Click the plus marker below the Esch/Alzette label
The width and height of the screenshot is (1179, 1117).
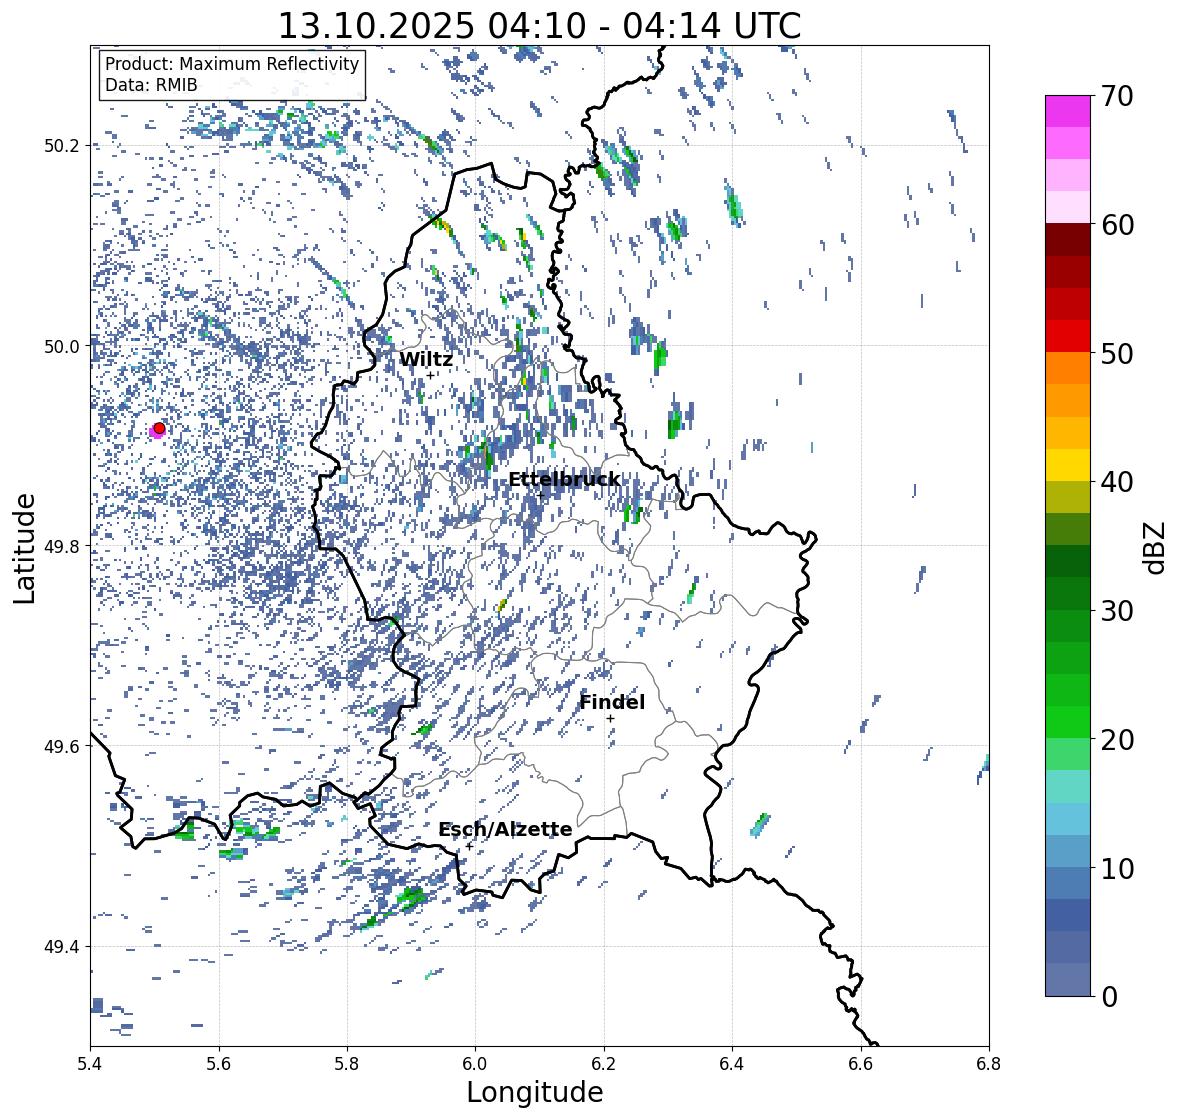coord(469,846)
